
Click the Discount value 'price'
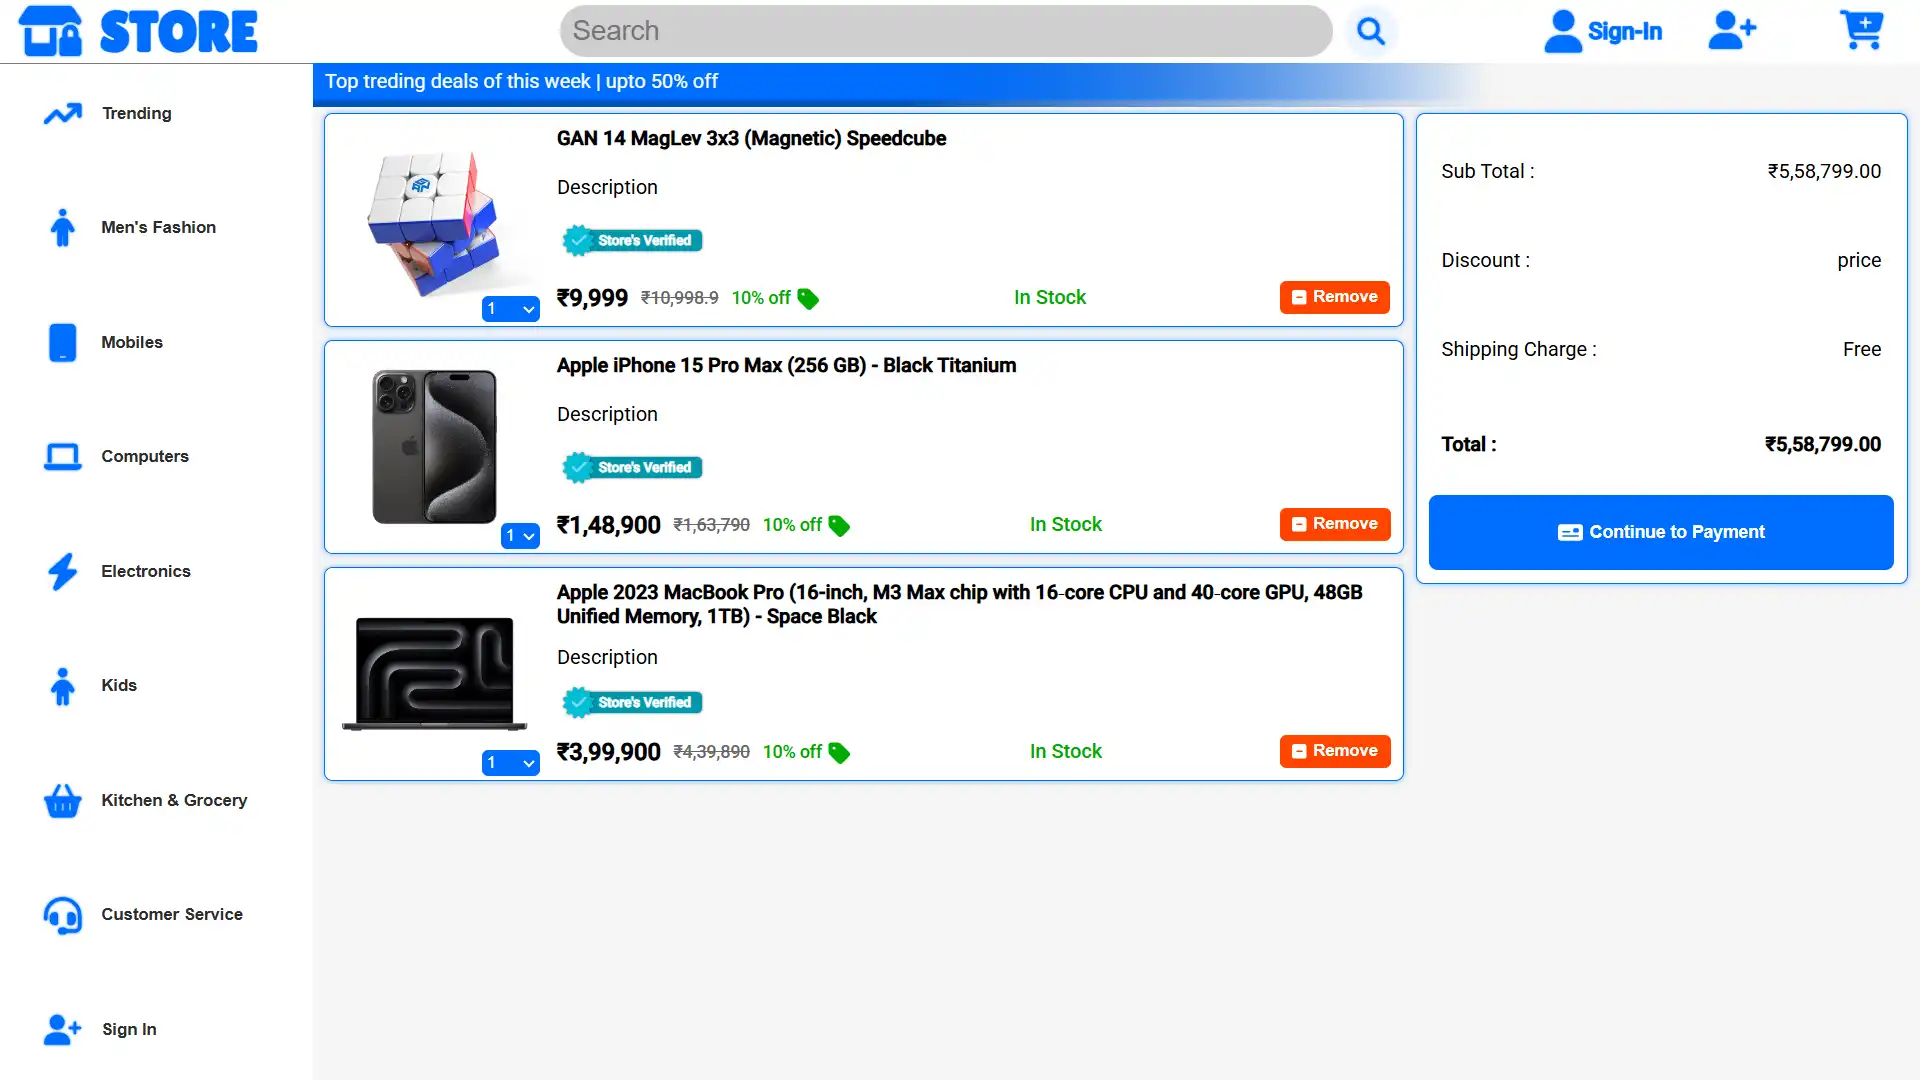tap(1859, 261)
